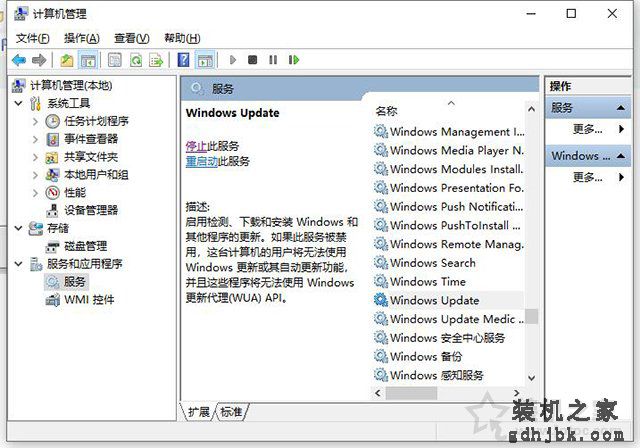
Task: Select the 本地用户和组 icon
Action: coord(52,175)
